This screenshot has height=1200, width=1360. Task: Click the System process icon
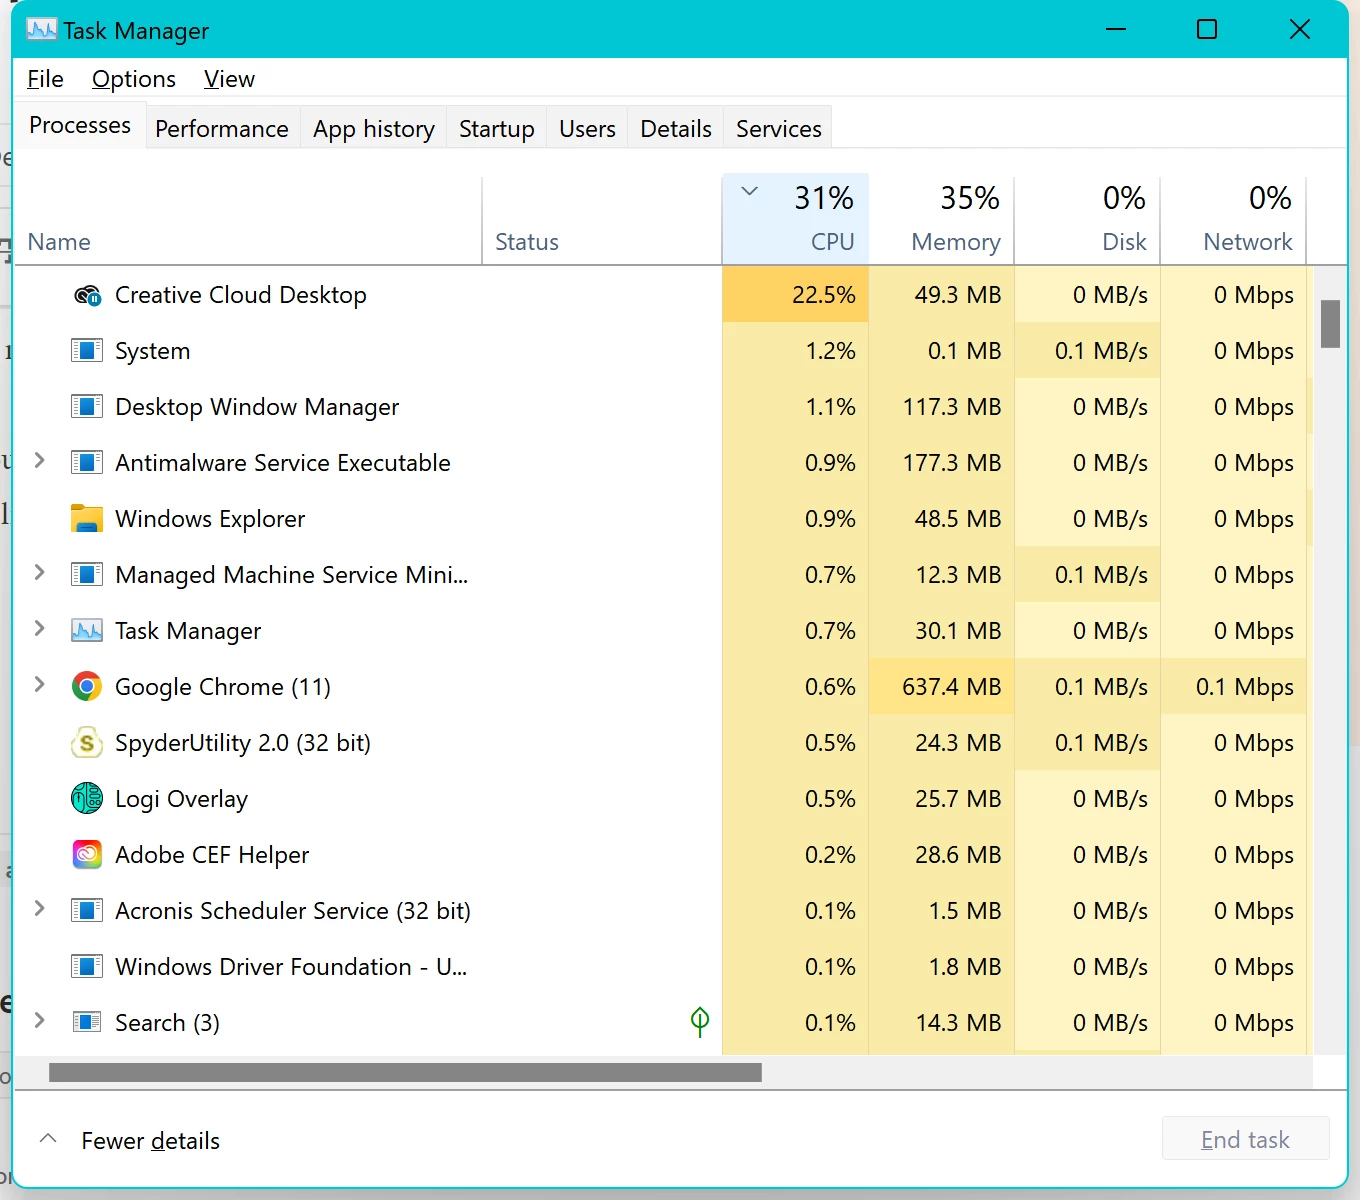click(87, 351)
